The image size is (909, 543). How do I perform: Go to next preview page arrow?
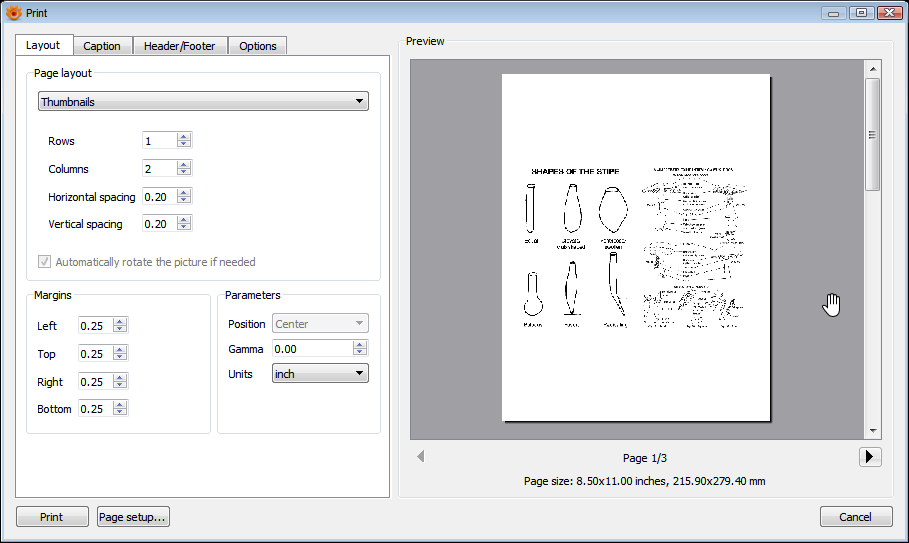pyautogui.click(x=869, y=457)
